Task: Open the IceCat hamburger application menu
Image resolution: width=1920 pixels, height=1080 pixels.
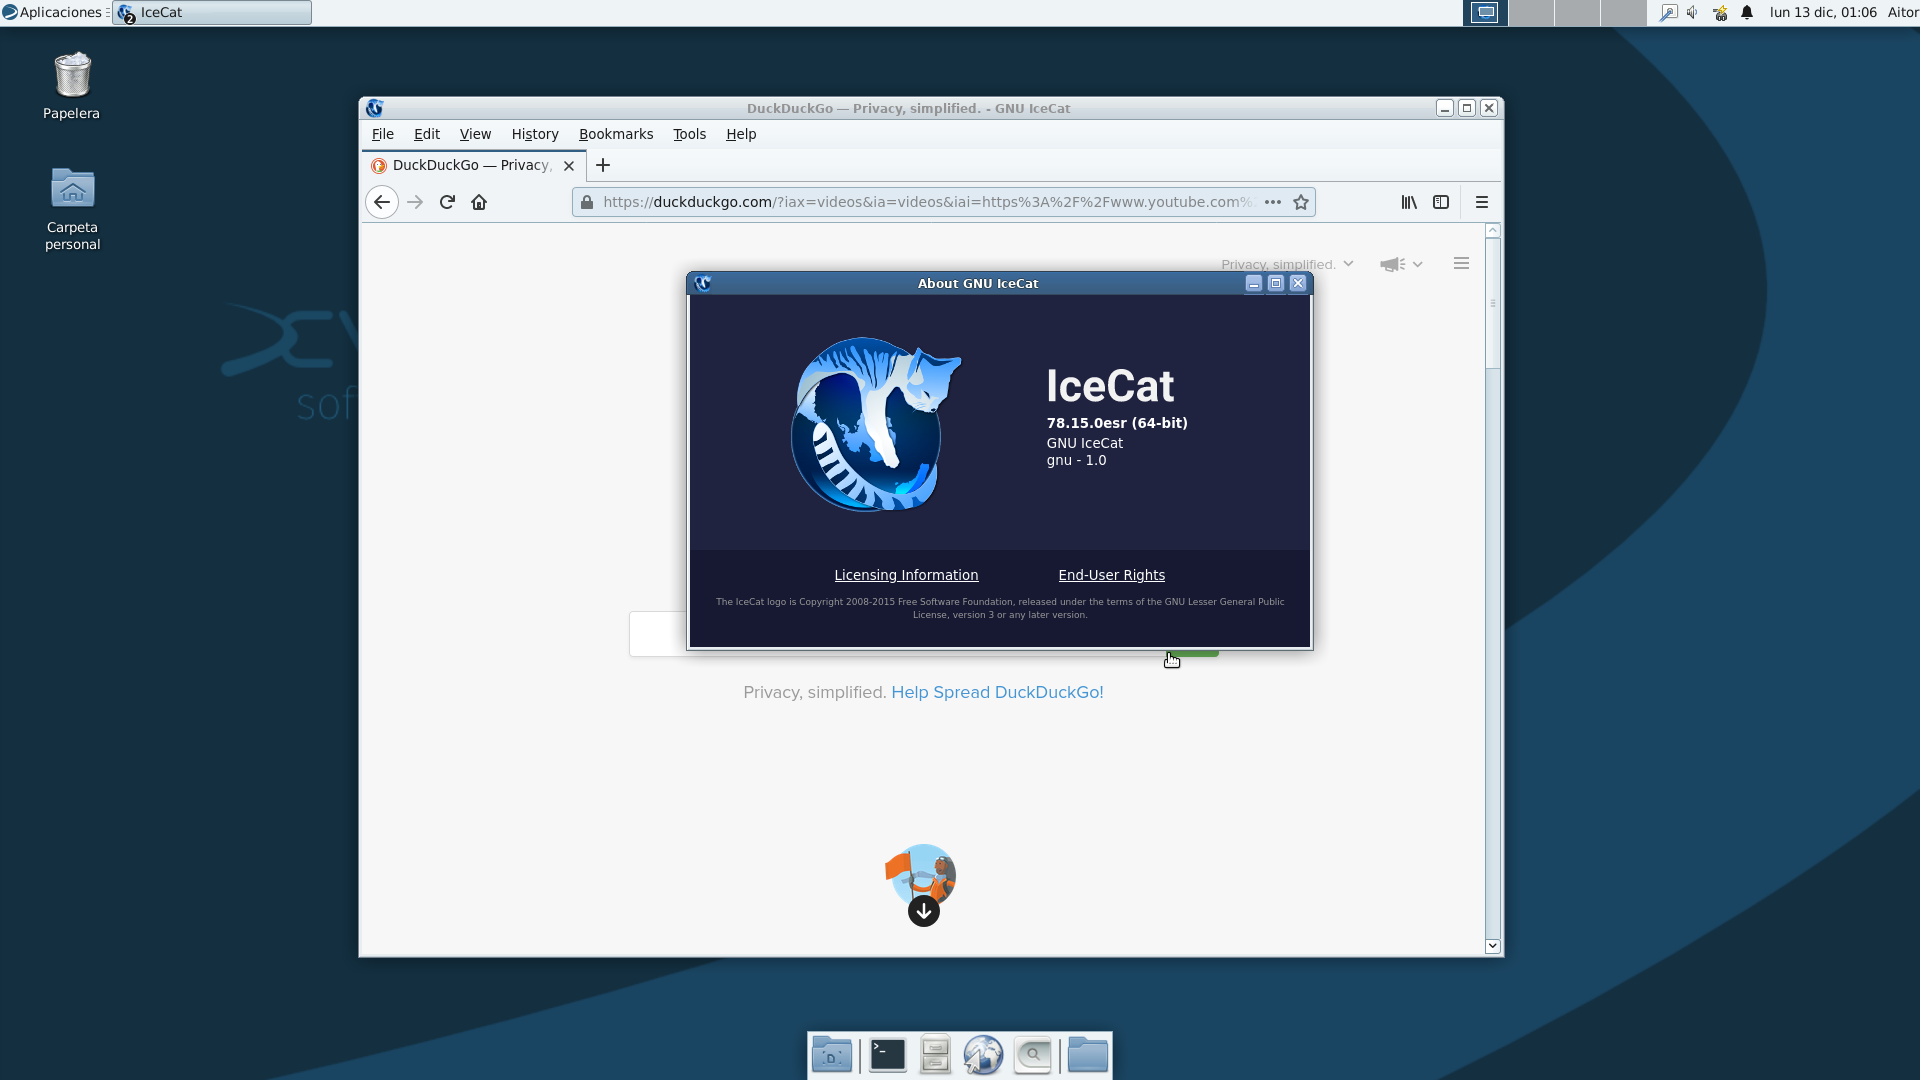Action: pyautogui.click(x=1482, y=202)
